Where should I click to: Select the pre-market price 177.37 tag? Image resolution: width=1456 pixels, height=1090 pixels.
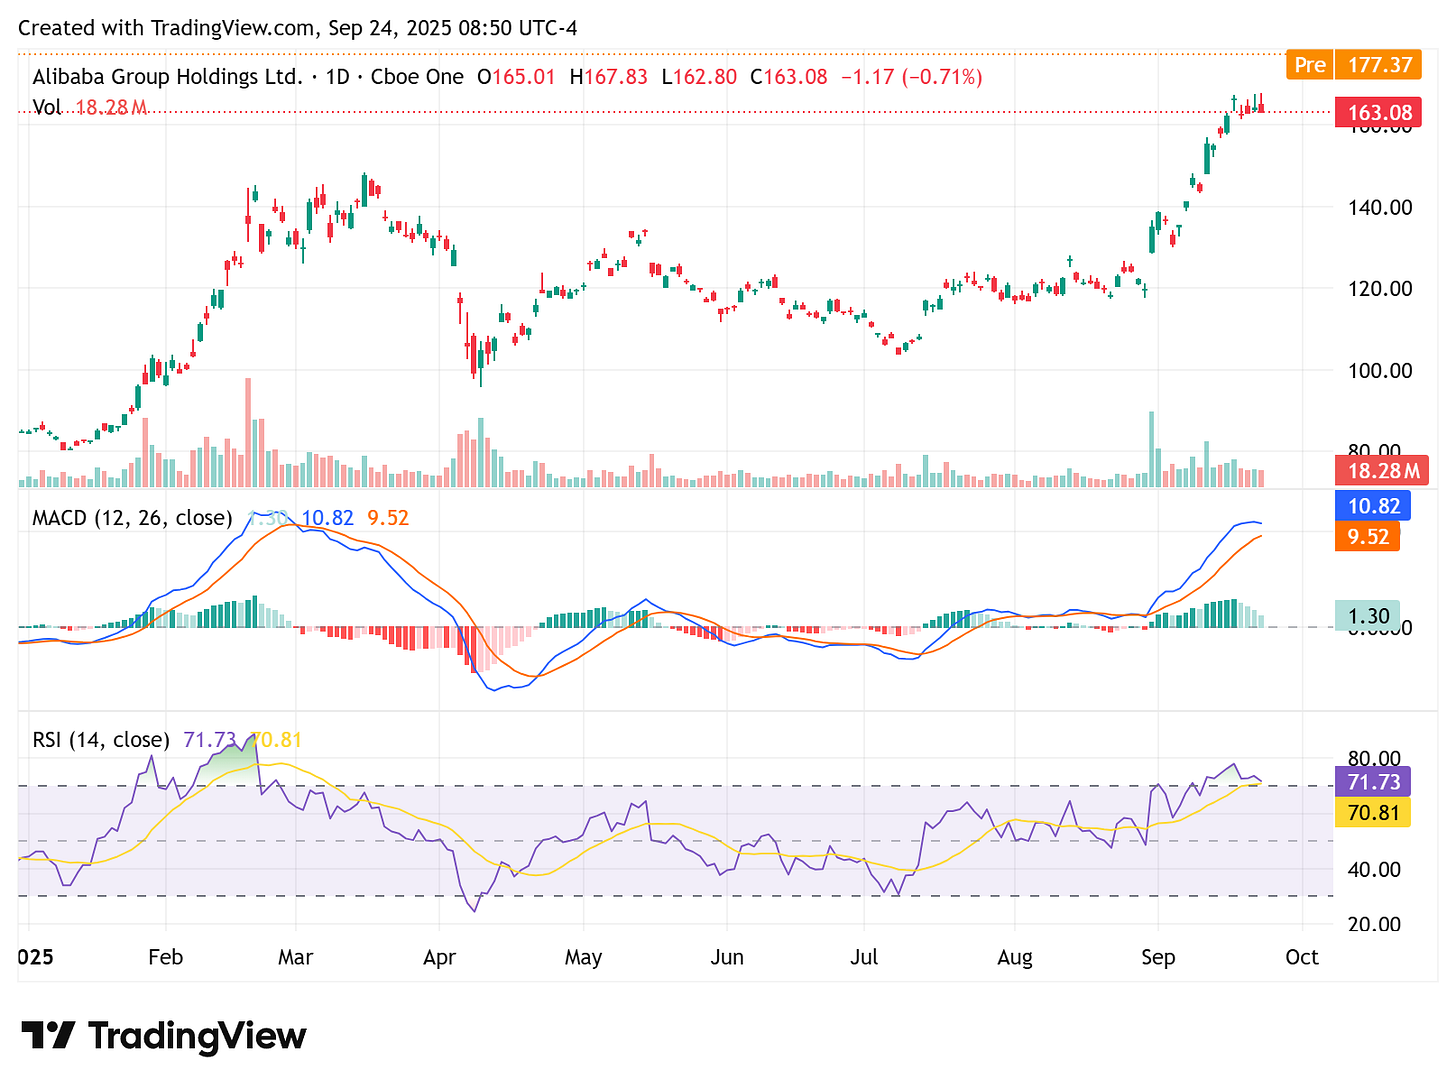click(x=1380, y=65)
